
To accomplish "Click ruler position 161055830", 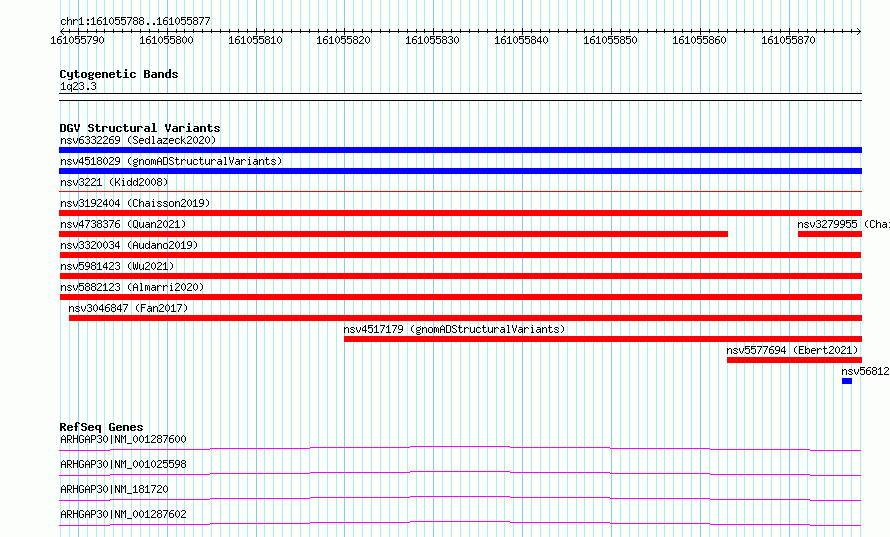I will pos(433,40).
